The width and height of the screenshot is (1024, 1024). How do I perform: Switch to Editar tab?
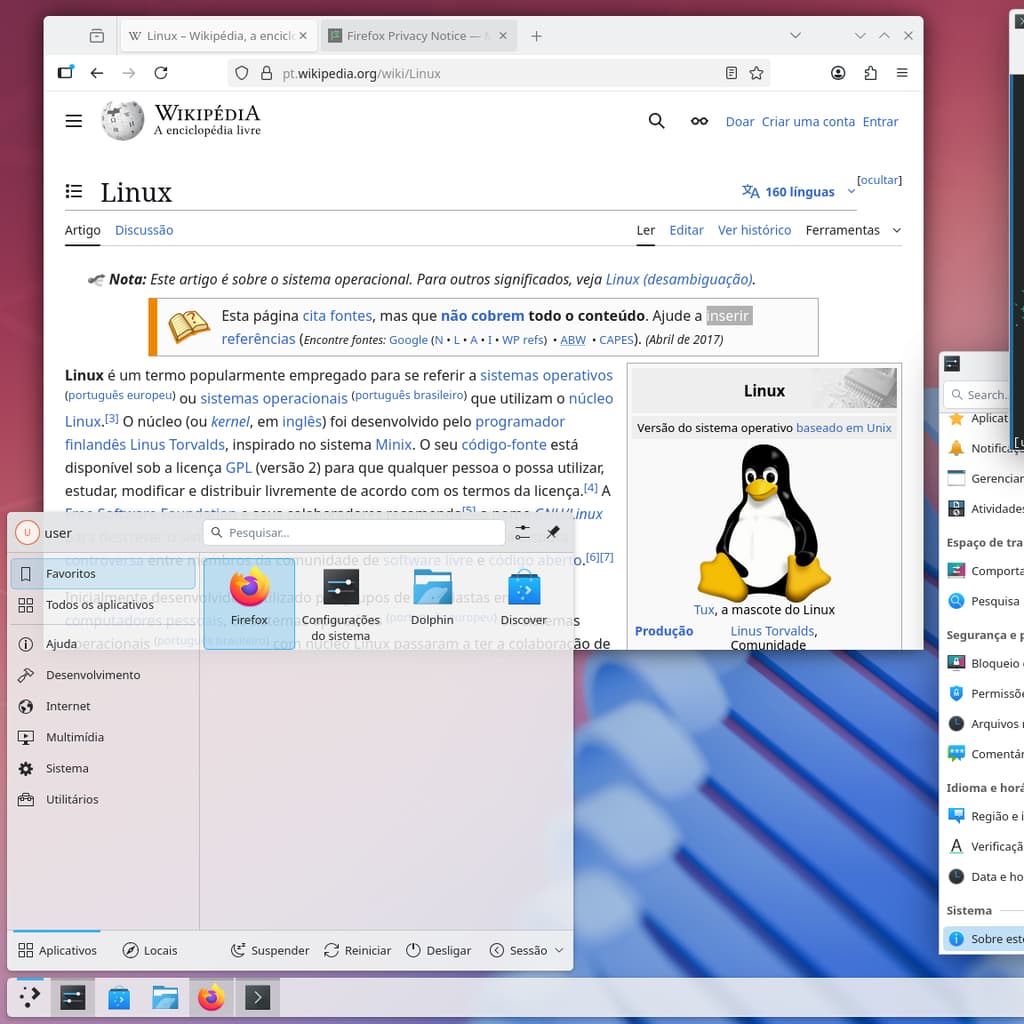[x=686, y=231]
